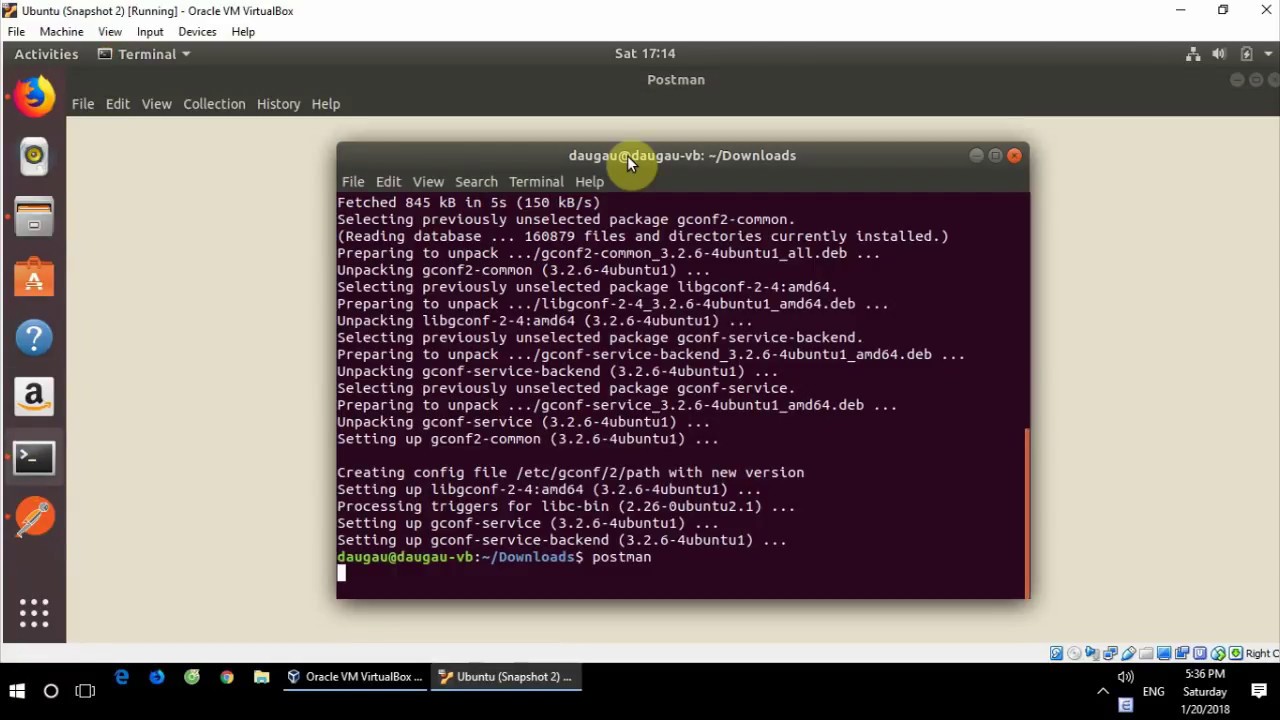Open the Ubuntu network status icon

(1193, 54)
